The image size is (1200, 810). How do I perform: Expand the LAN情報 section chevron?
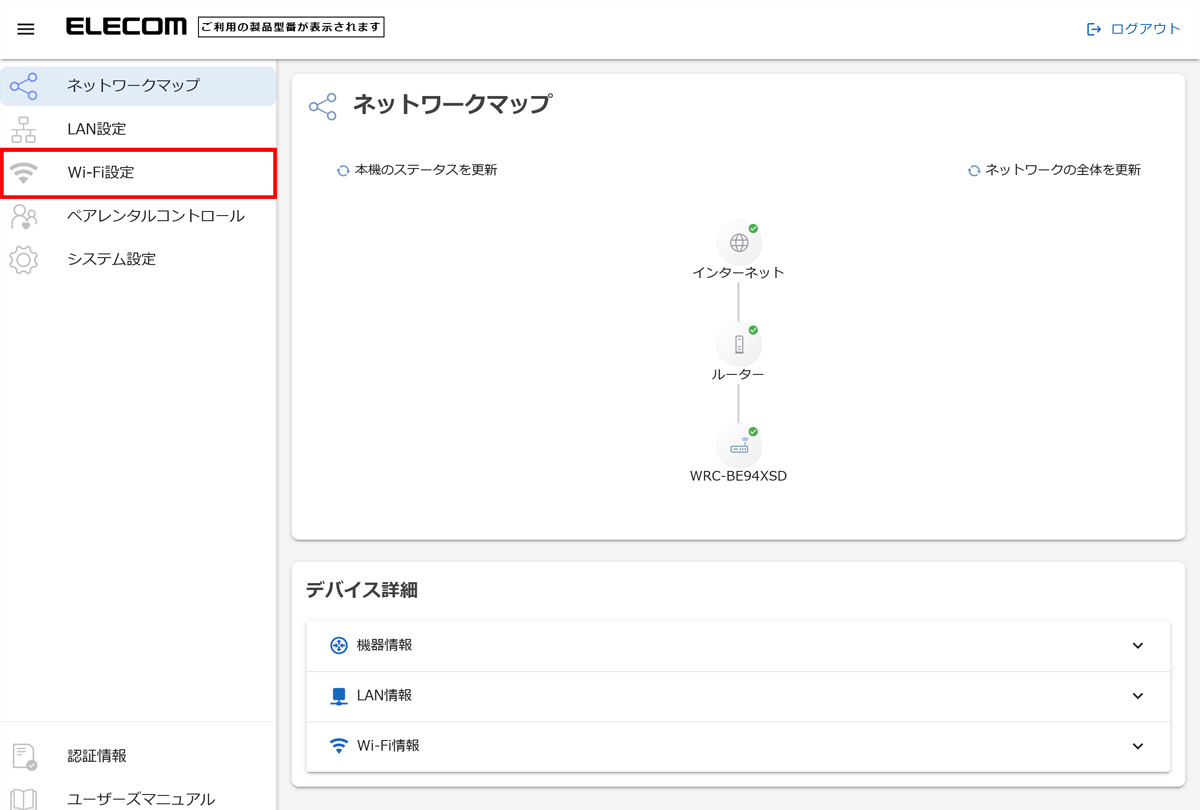point(1138,696)
